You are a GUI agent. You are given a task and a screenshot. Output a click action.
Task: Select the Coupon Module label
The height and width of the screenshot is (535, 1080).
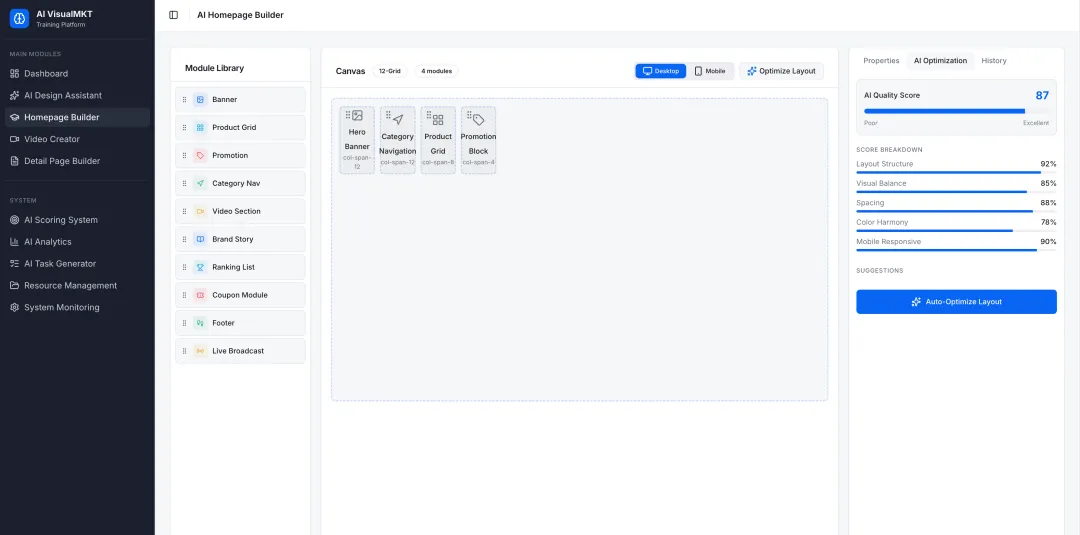[240, 295]
